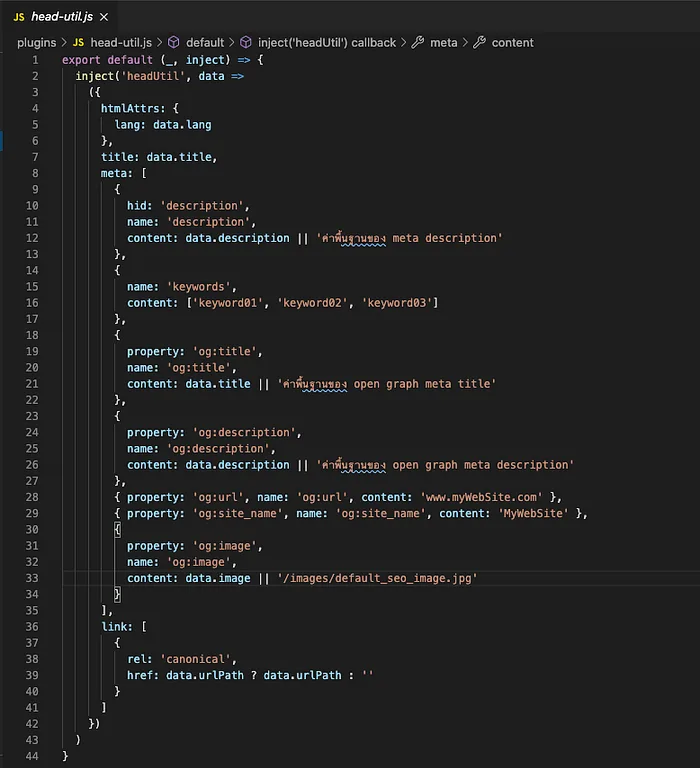Click 'keywords' string on line 15
Viewport: 700px width, 768px height.
pos(198,287)
